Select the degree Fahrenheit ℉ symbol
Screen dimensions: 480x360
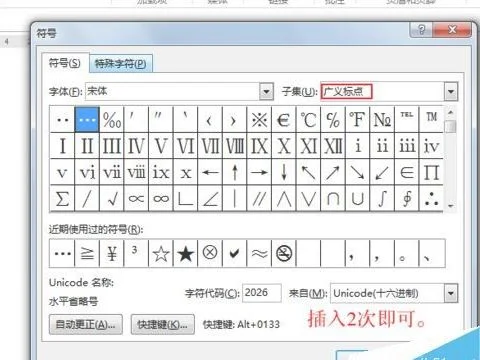358,119
